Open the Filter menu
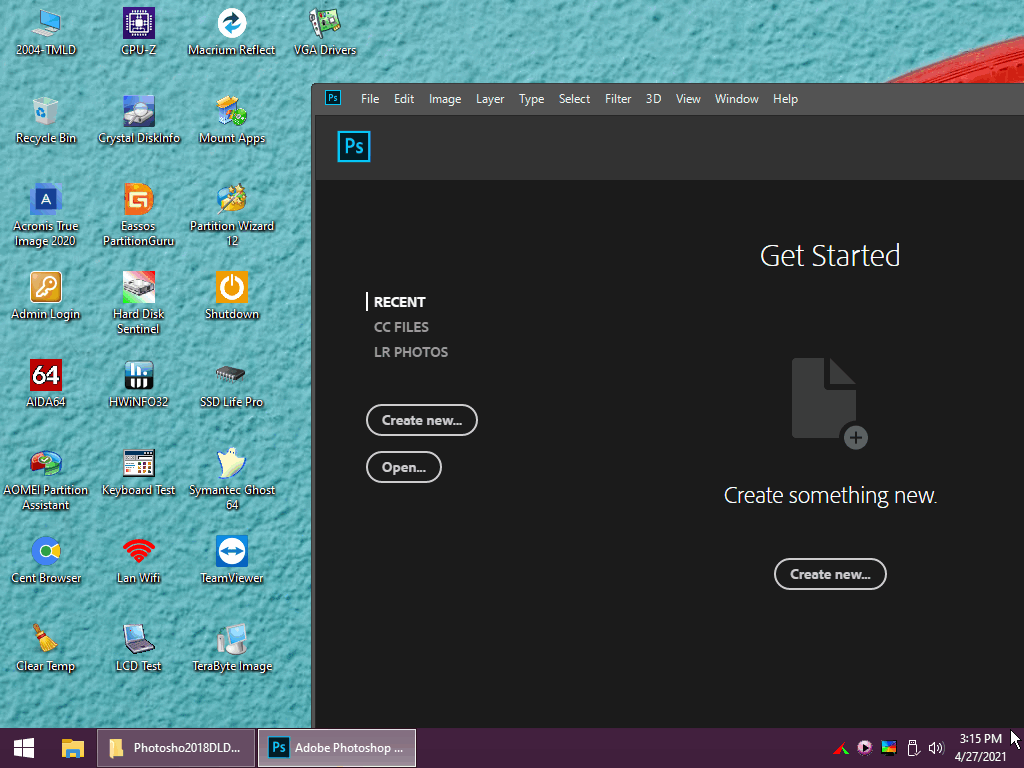This screenshot has height=768, width=1024. point(618,99)
